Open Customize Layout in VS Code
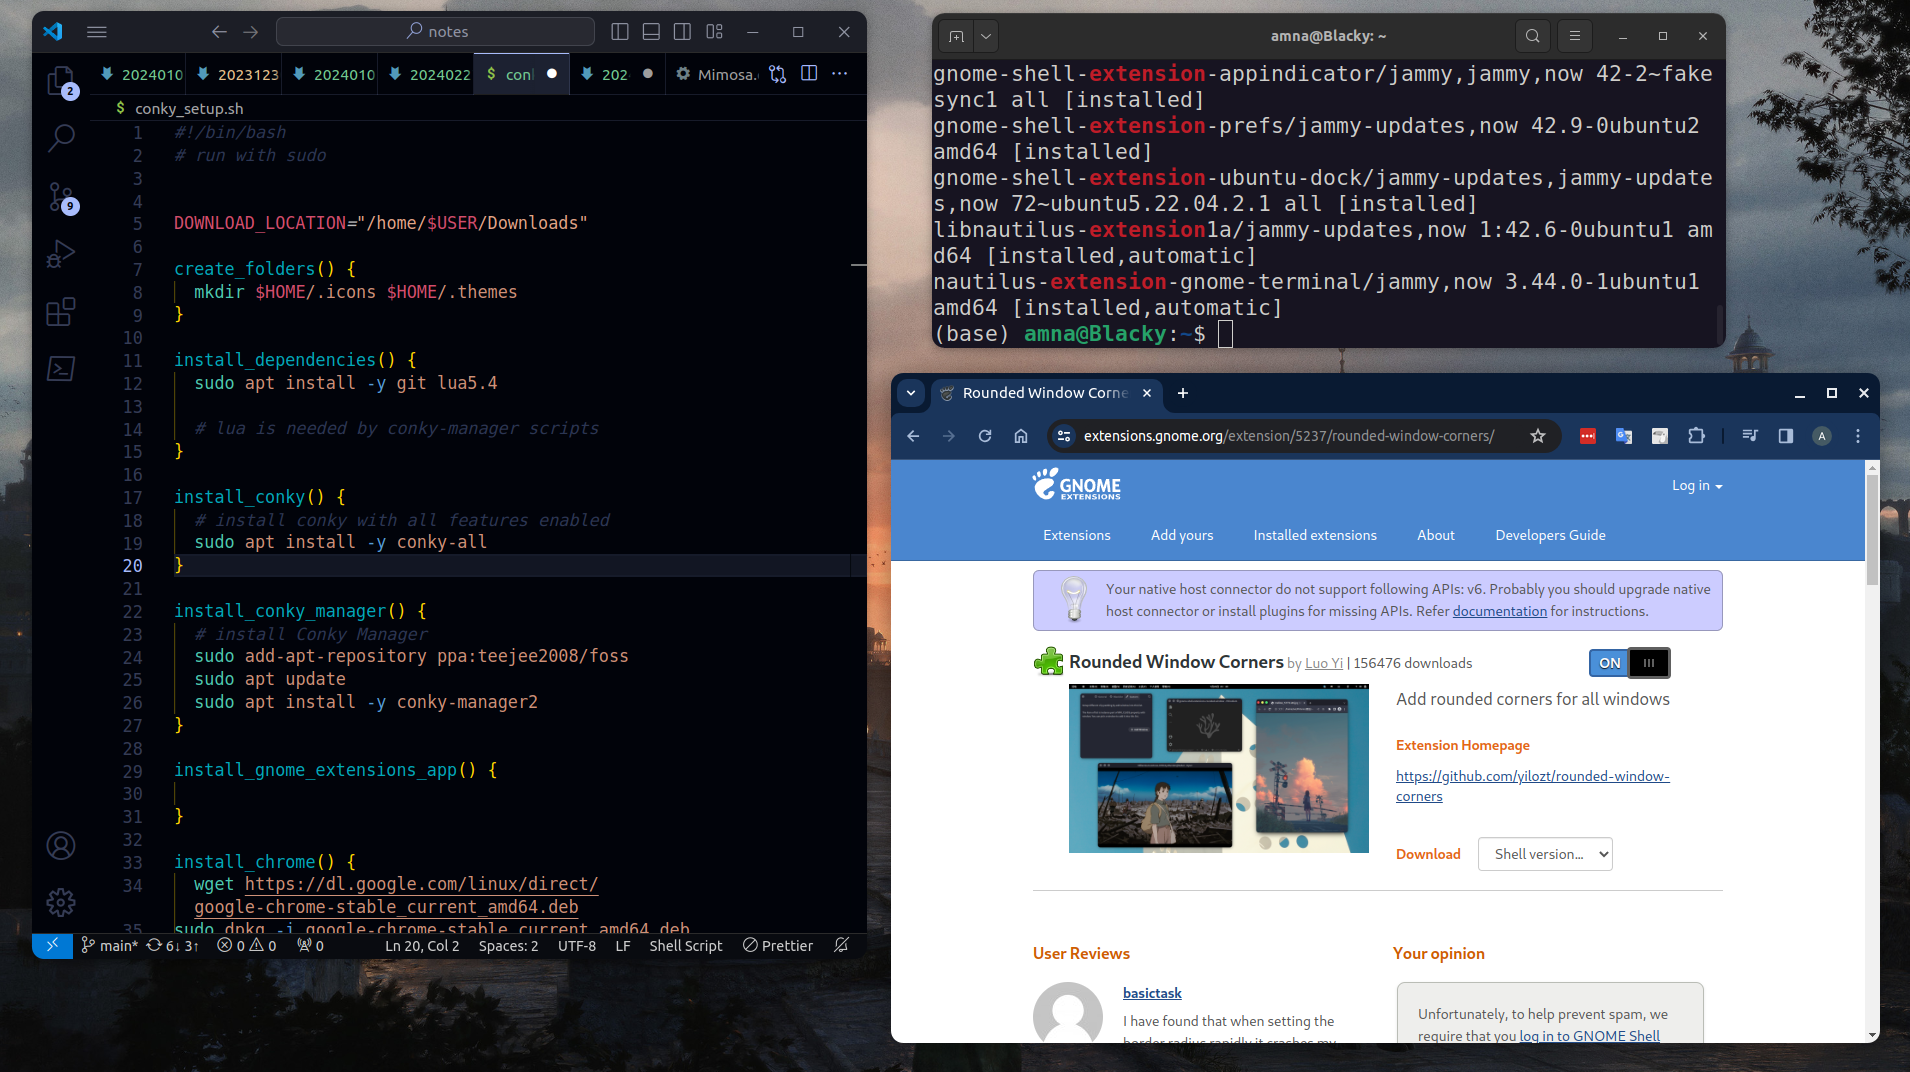This screenshot has height=1072, width=1910. (714, 32)
